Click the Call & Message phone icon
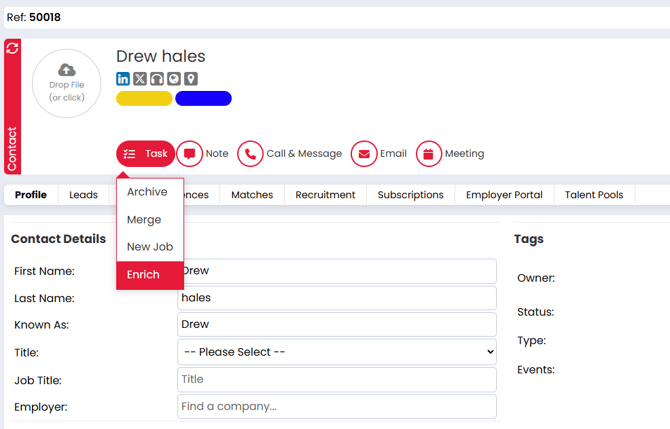The width and height of the screenshot is (670, 429). click(250, 154)
